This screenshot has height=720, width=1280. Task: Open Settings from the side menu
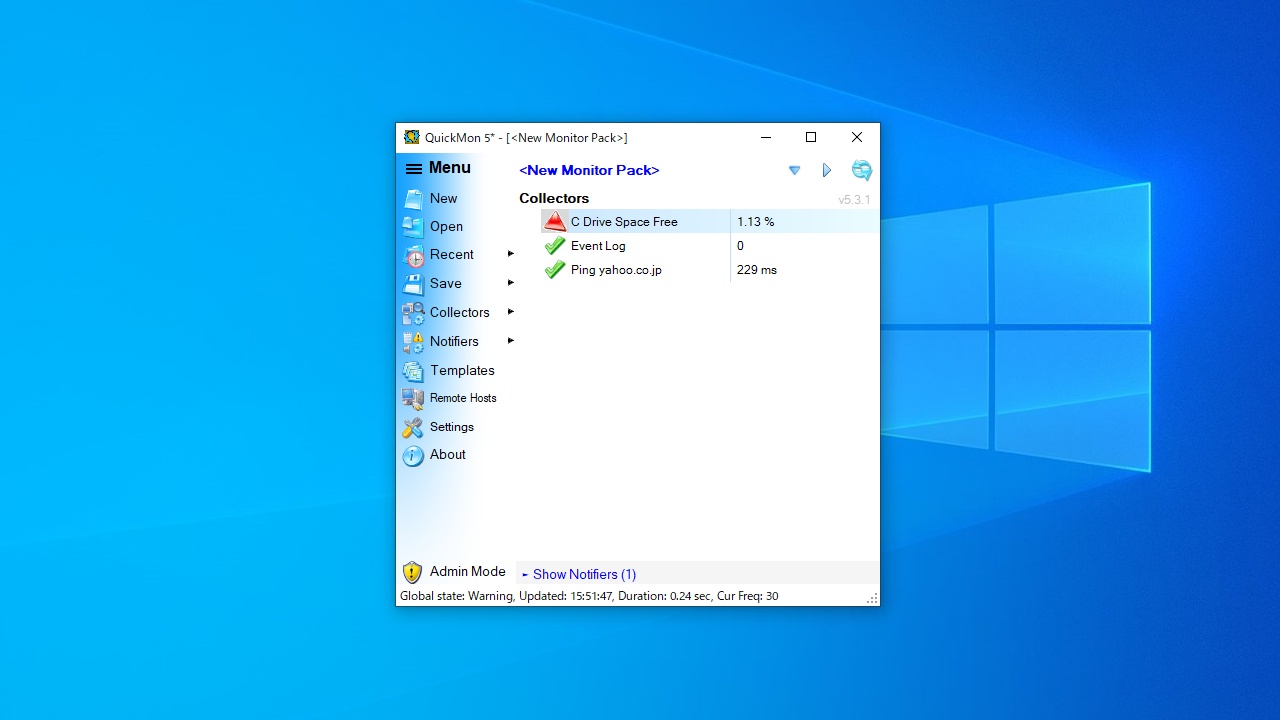point(452,427)
